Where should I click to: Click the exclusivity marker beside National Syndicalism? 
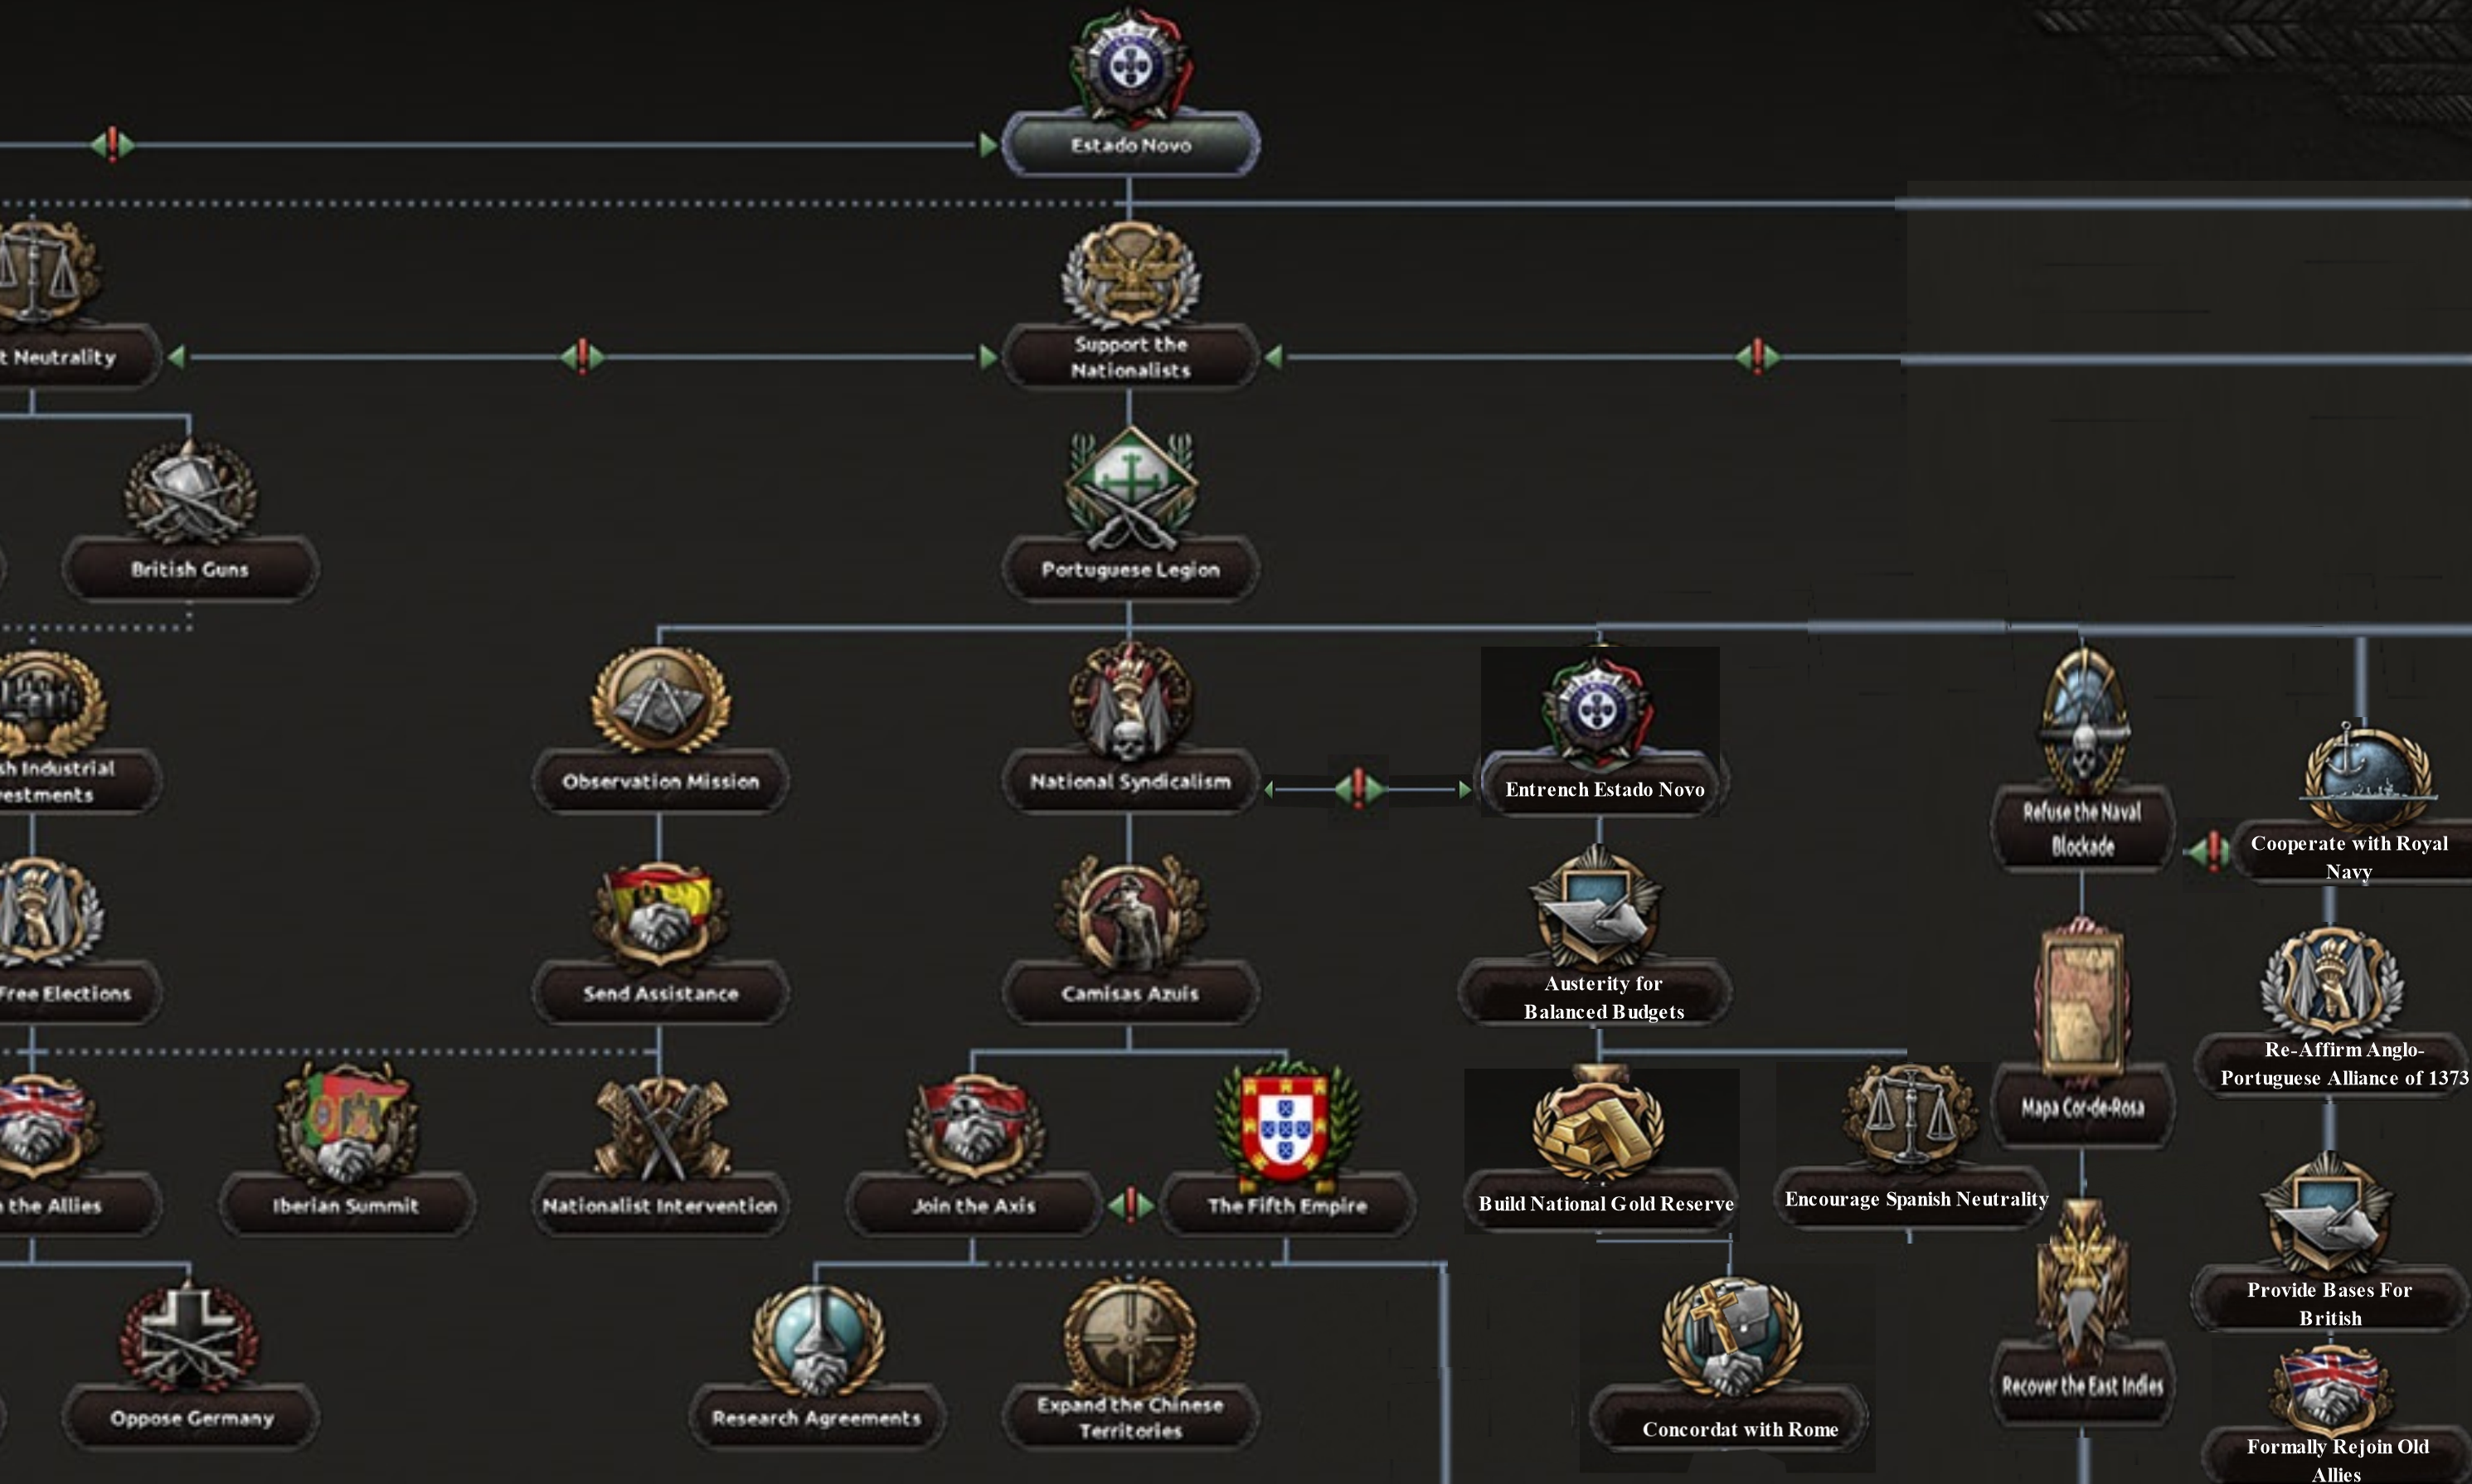[1359, 788]
